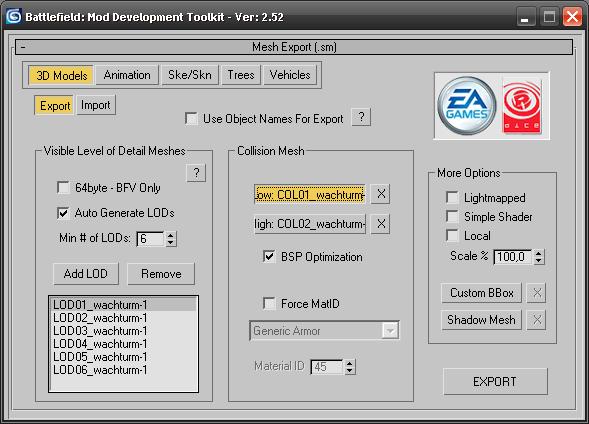Click the Add LOD button

tap(86, 274)
